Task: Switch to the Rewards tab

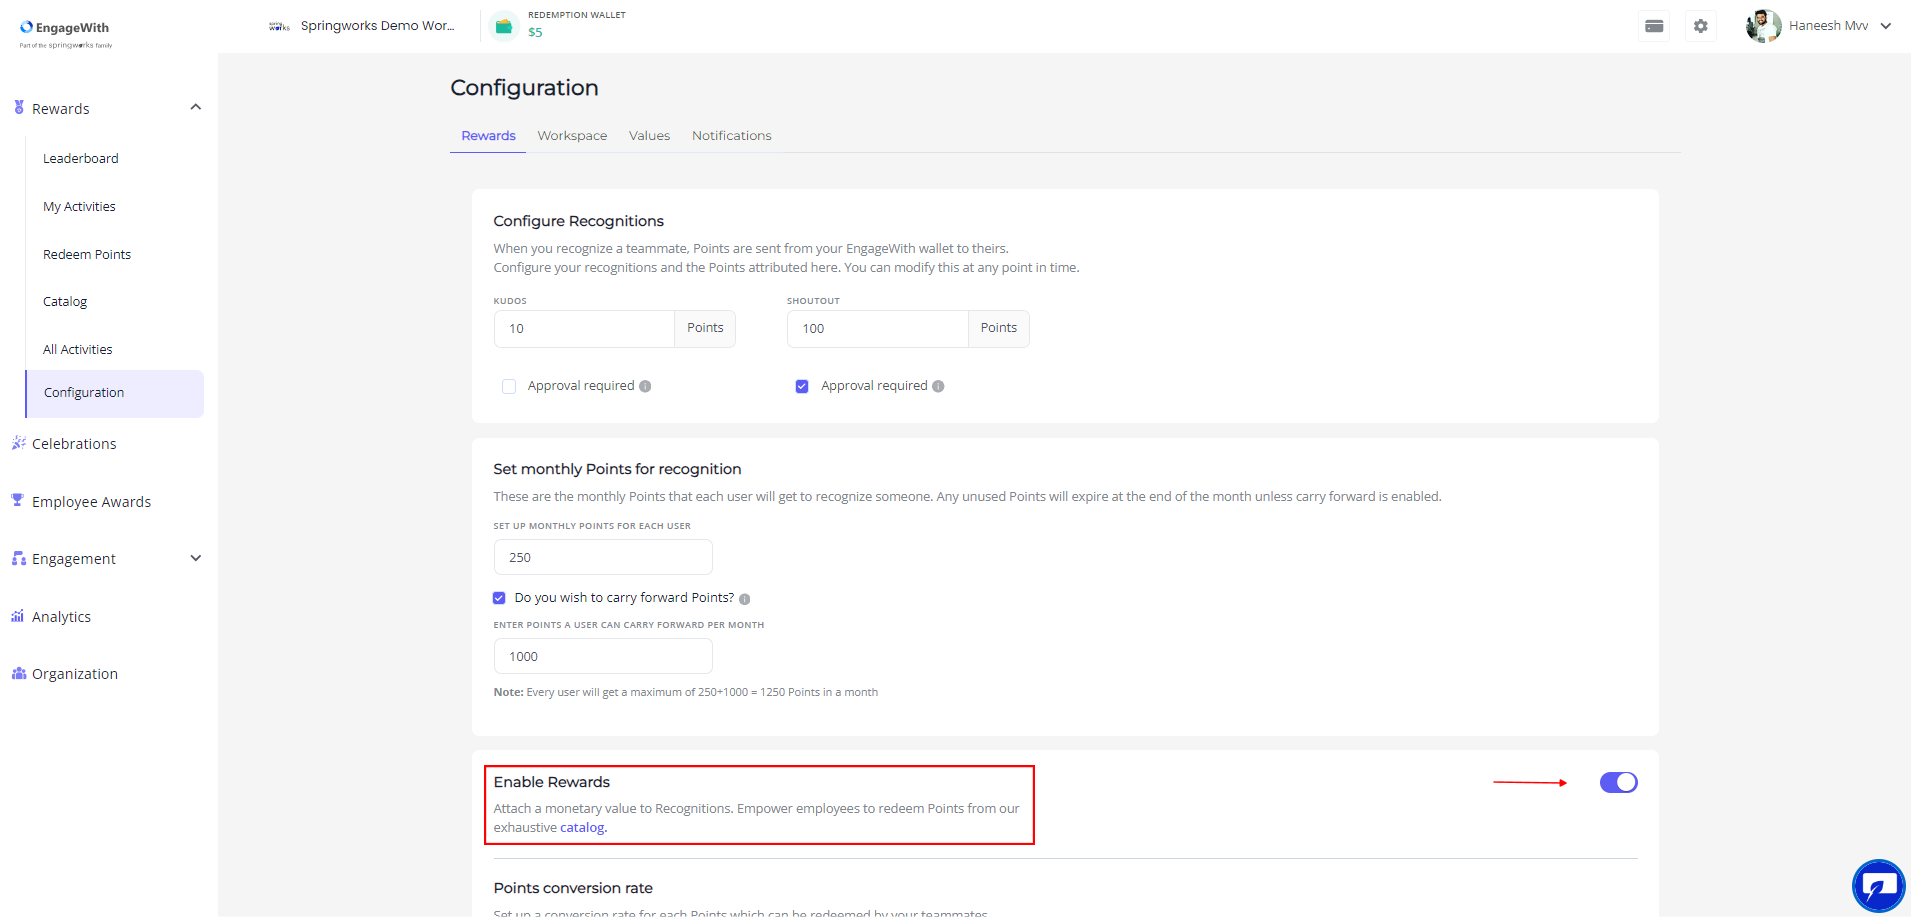Action: point(488,135)
